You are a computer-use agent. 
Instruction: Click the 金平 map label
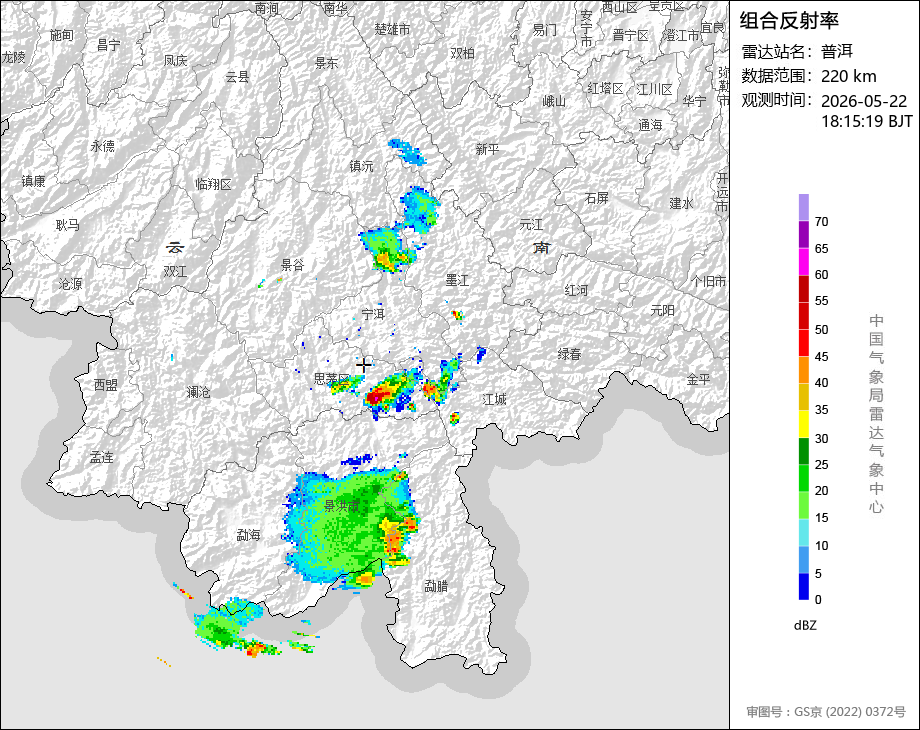[x=699, y=380]
